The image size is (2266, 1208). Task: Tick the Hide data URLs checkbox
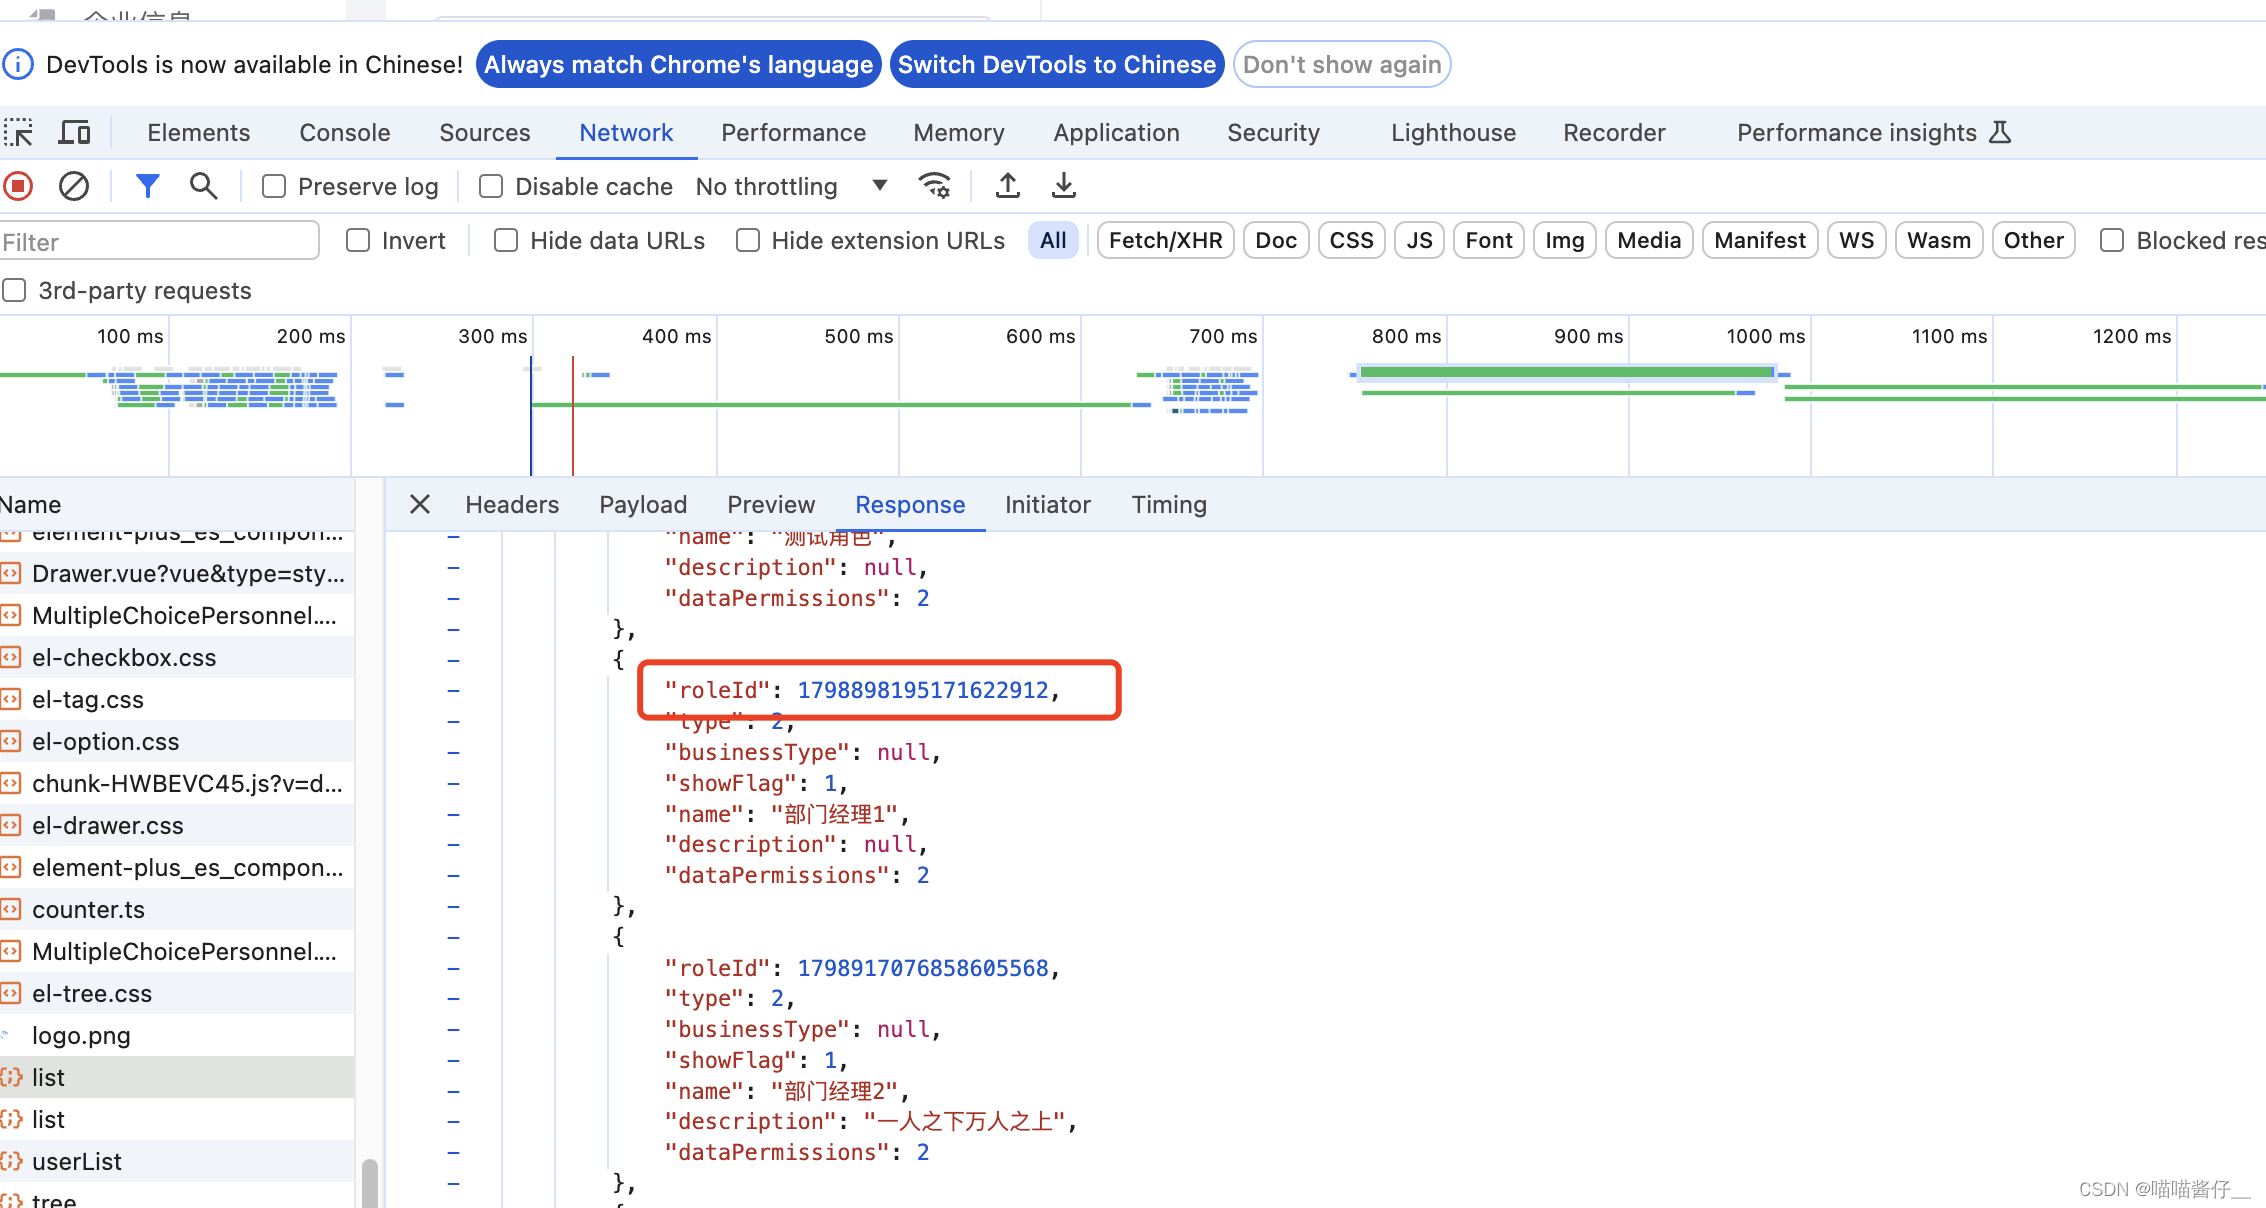[x=506, y=241]
